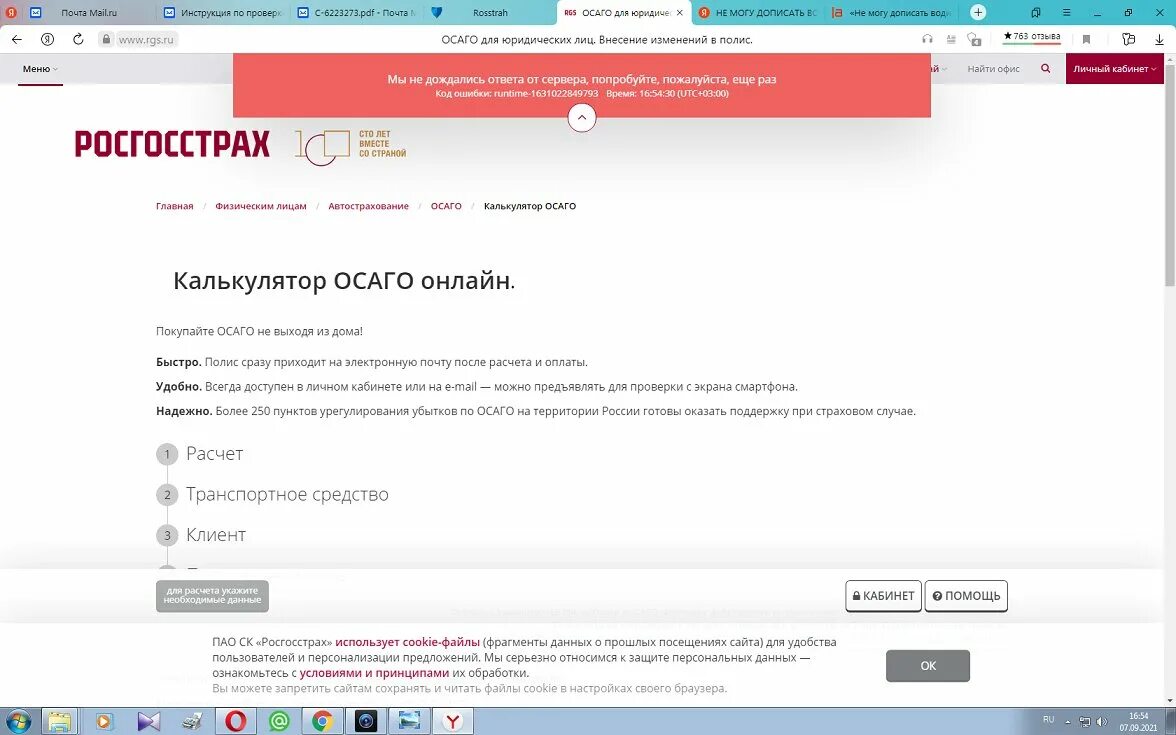Image resolution: width=1176 pixels, height=735 pixels.
Task: Reload the page with the refresh icon
Action: pos(78,40)
